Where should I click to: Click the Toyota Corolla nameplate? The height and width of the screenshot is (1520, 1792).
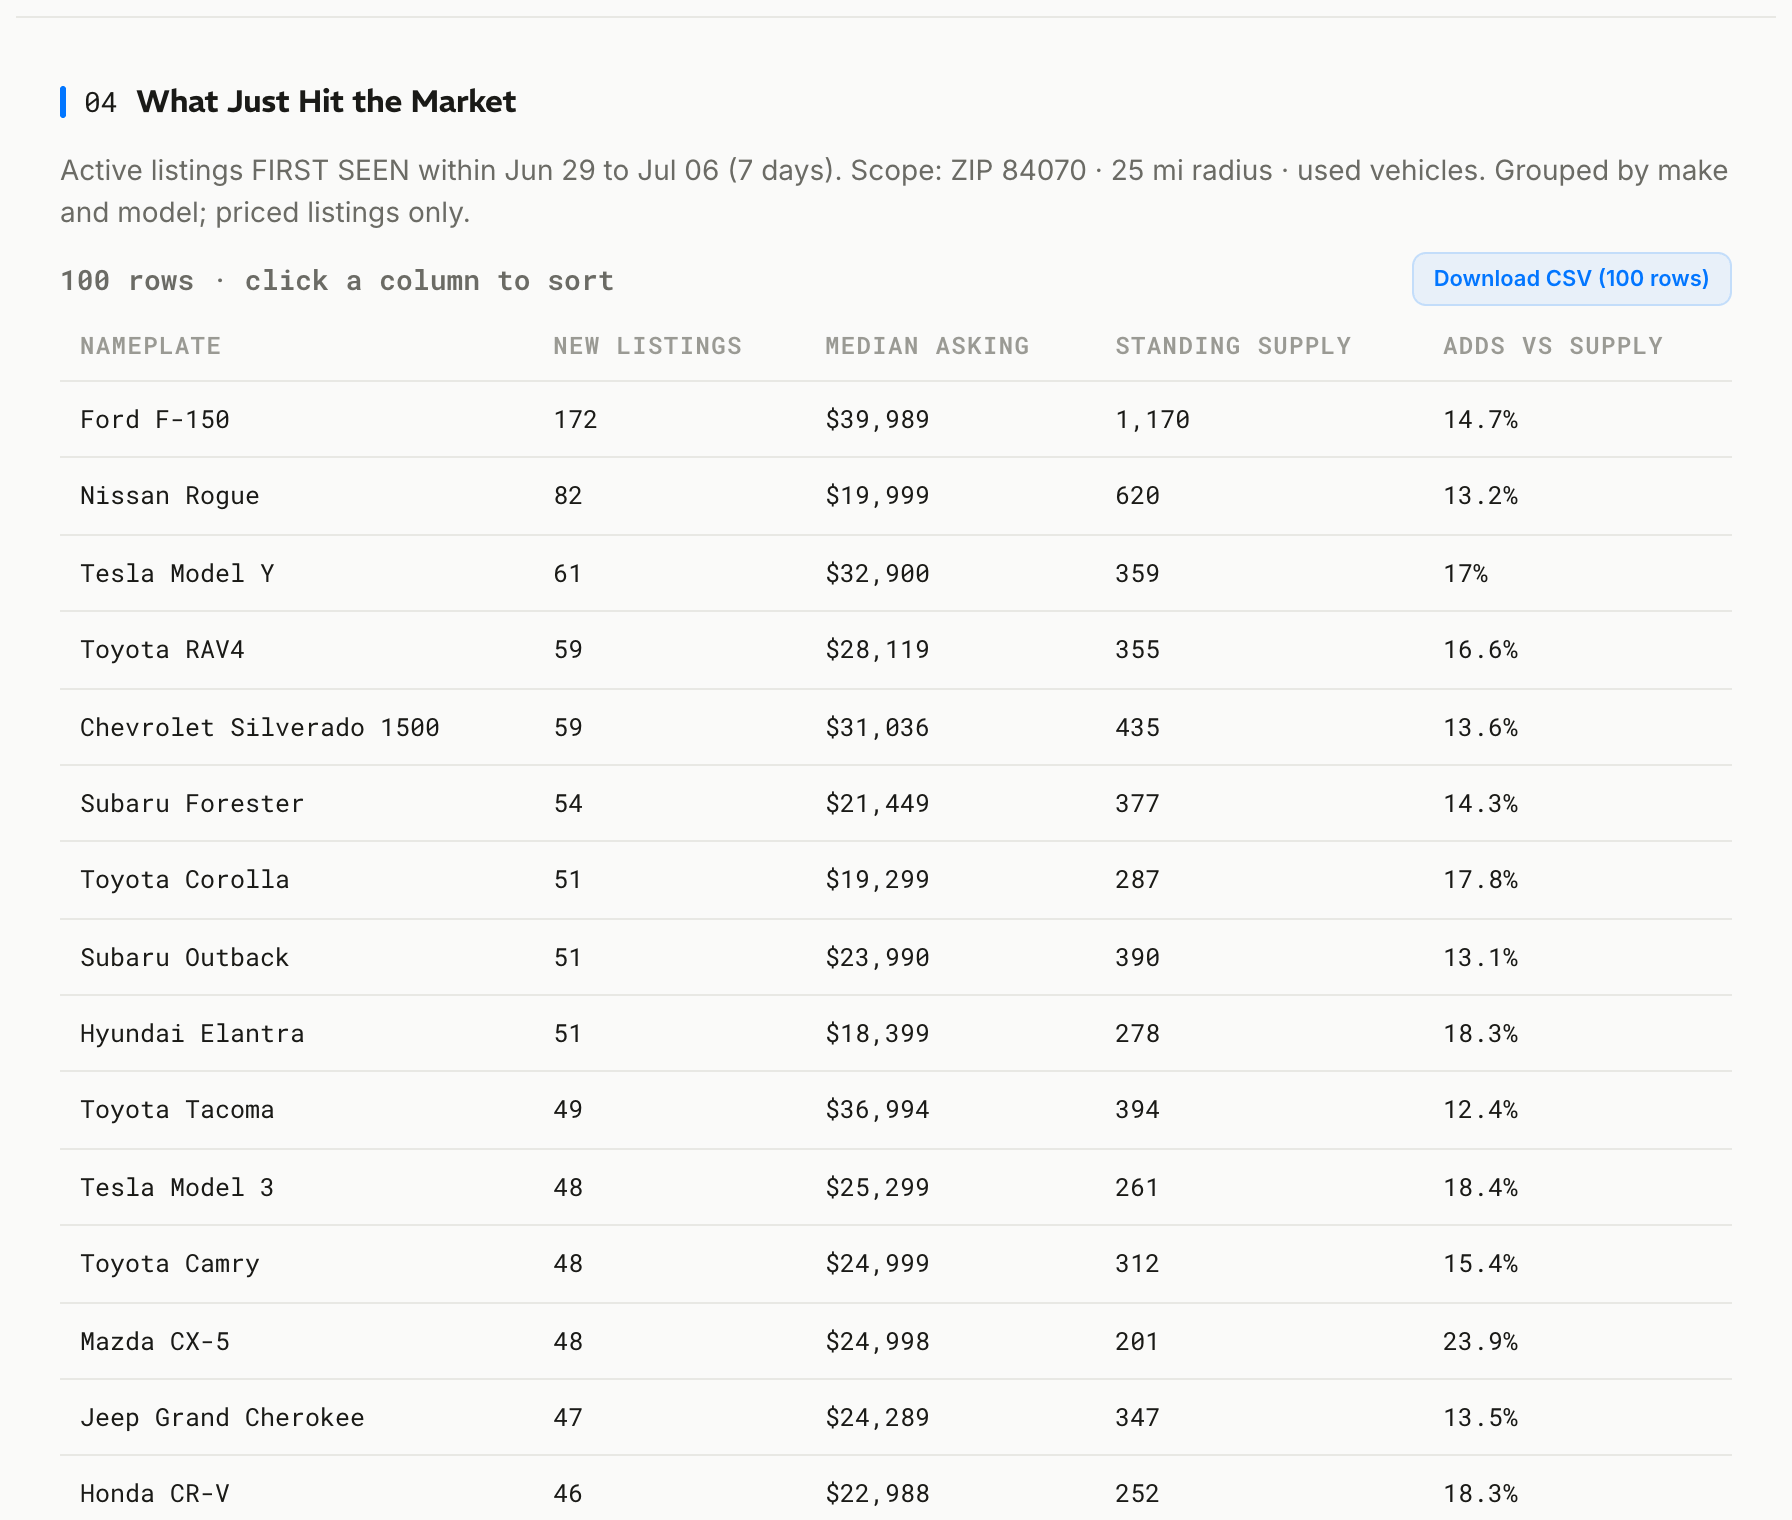coord(185,880)
